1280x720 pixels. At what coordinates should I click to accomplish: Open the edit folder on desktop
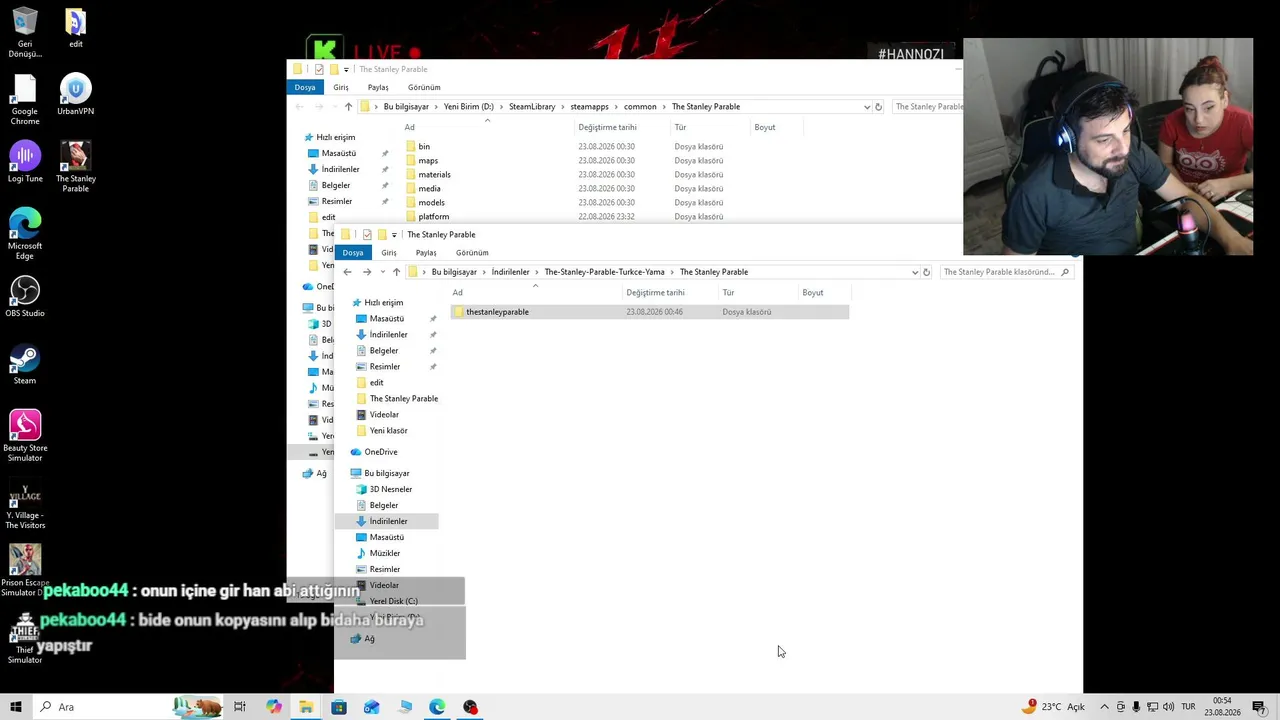click(75, 28)
